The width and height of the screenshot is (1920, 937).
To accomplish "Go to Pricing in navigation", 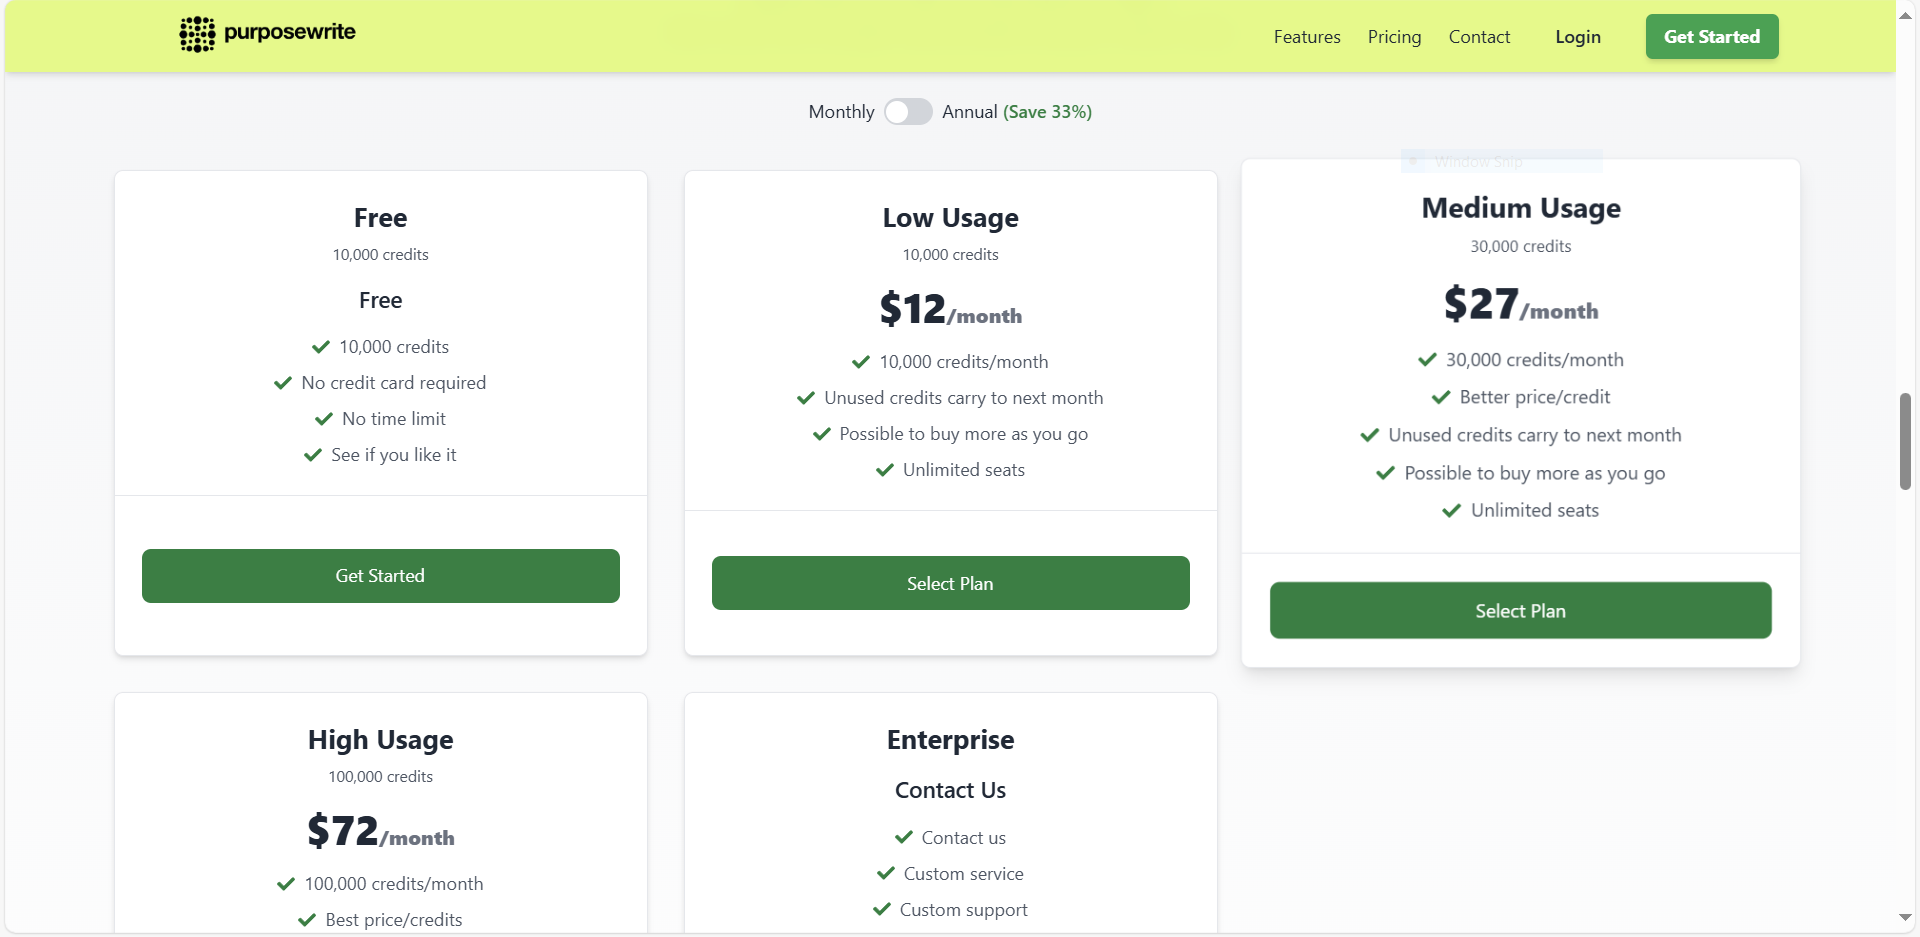I will point(1394,37).
